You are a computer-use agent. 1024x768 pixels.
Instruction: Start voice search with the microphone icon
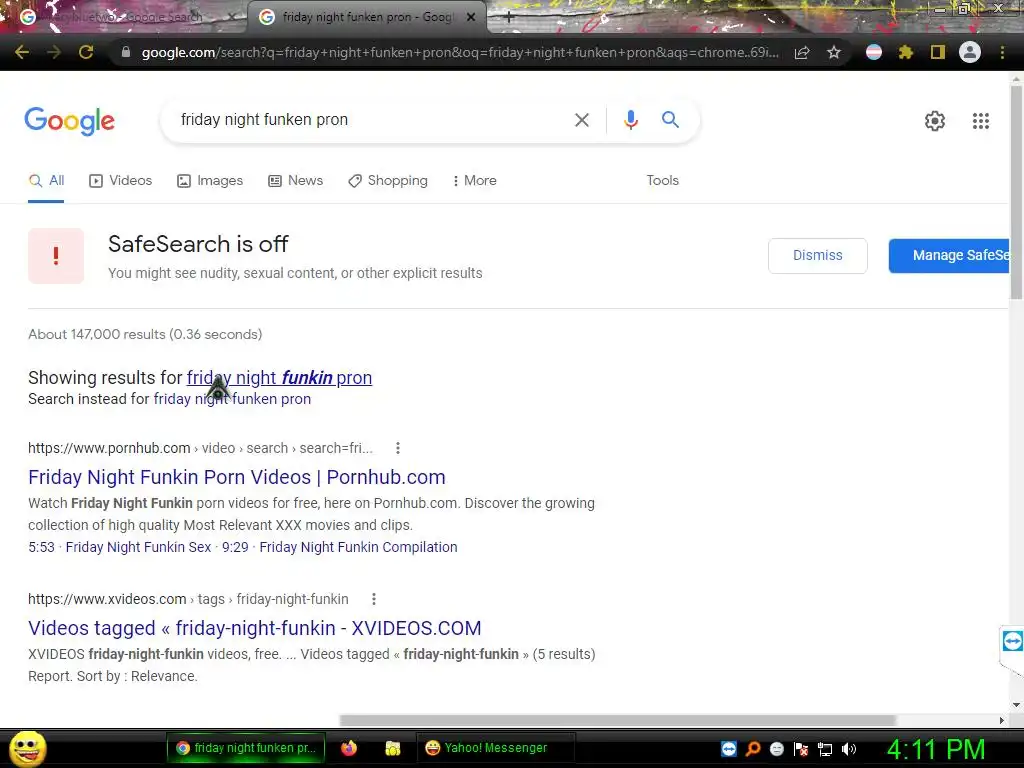pyautogui.click(x=631, y=120)
